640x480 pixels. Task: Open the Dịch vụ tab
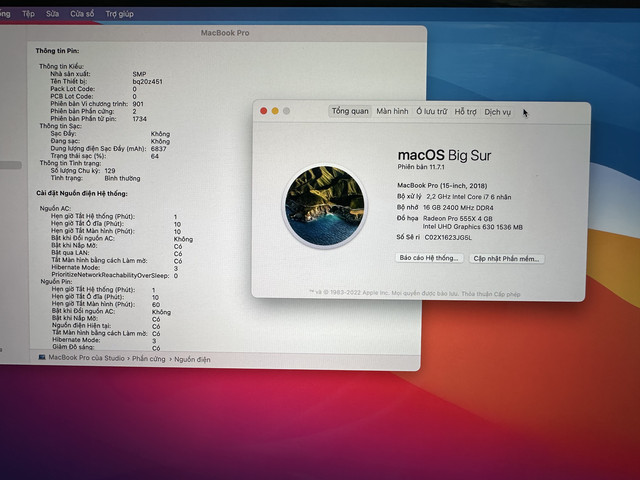(498, 112)
